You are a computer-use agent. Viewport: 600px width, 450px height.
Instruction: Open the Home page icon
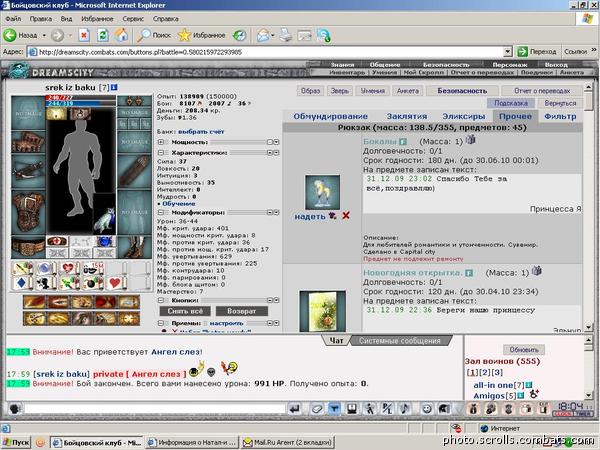[x=122, y=35]
